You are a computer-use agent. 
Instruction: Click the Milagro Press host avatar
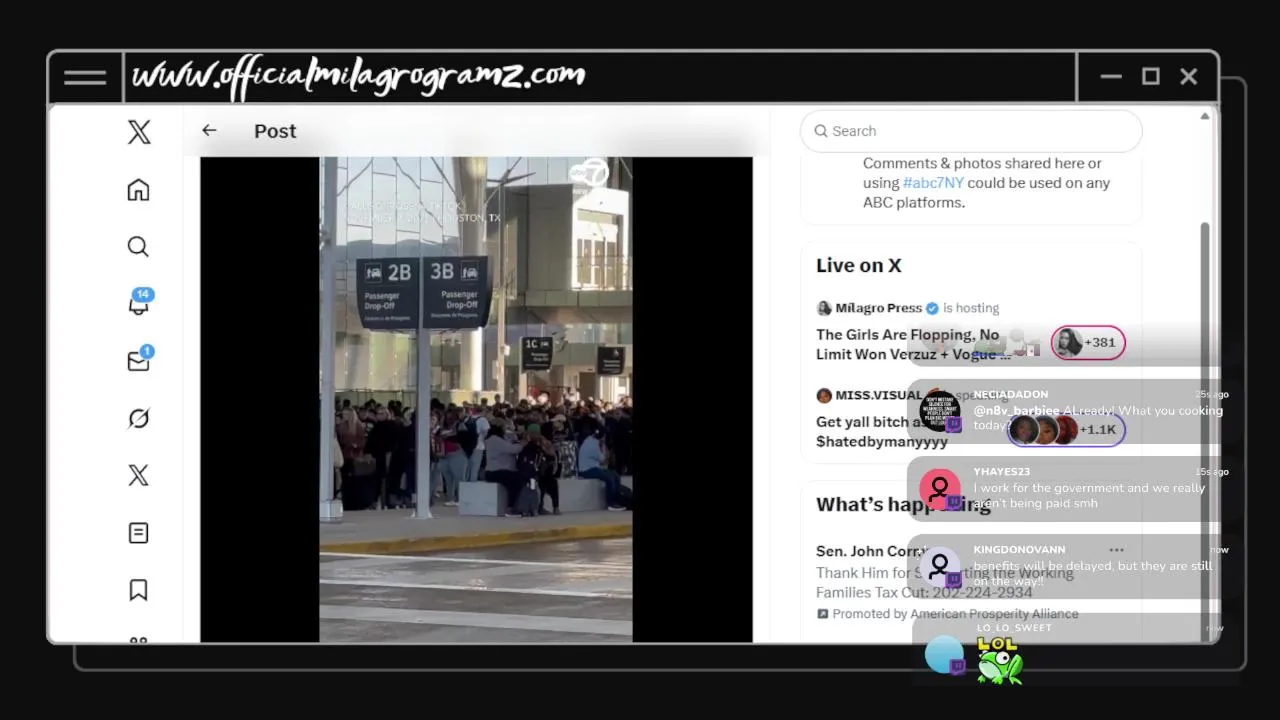(824, 308)
